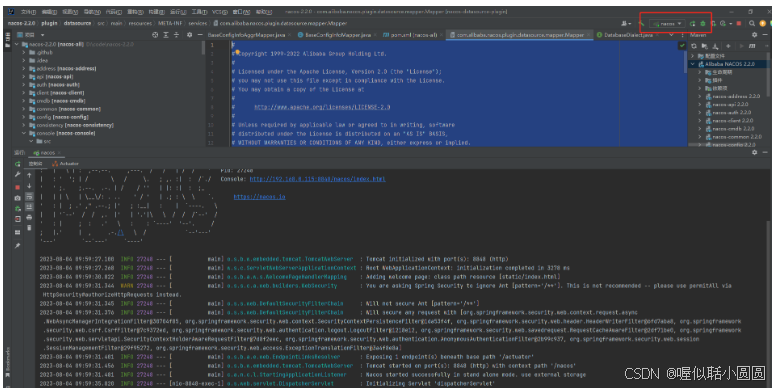Open the VCS menu

point(220,12)
